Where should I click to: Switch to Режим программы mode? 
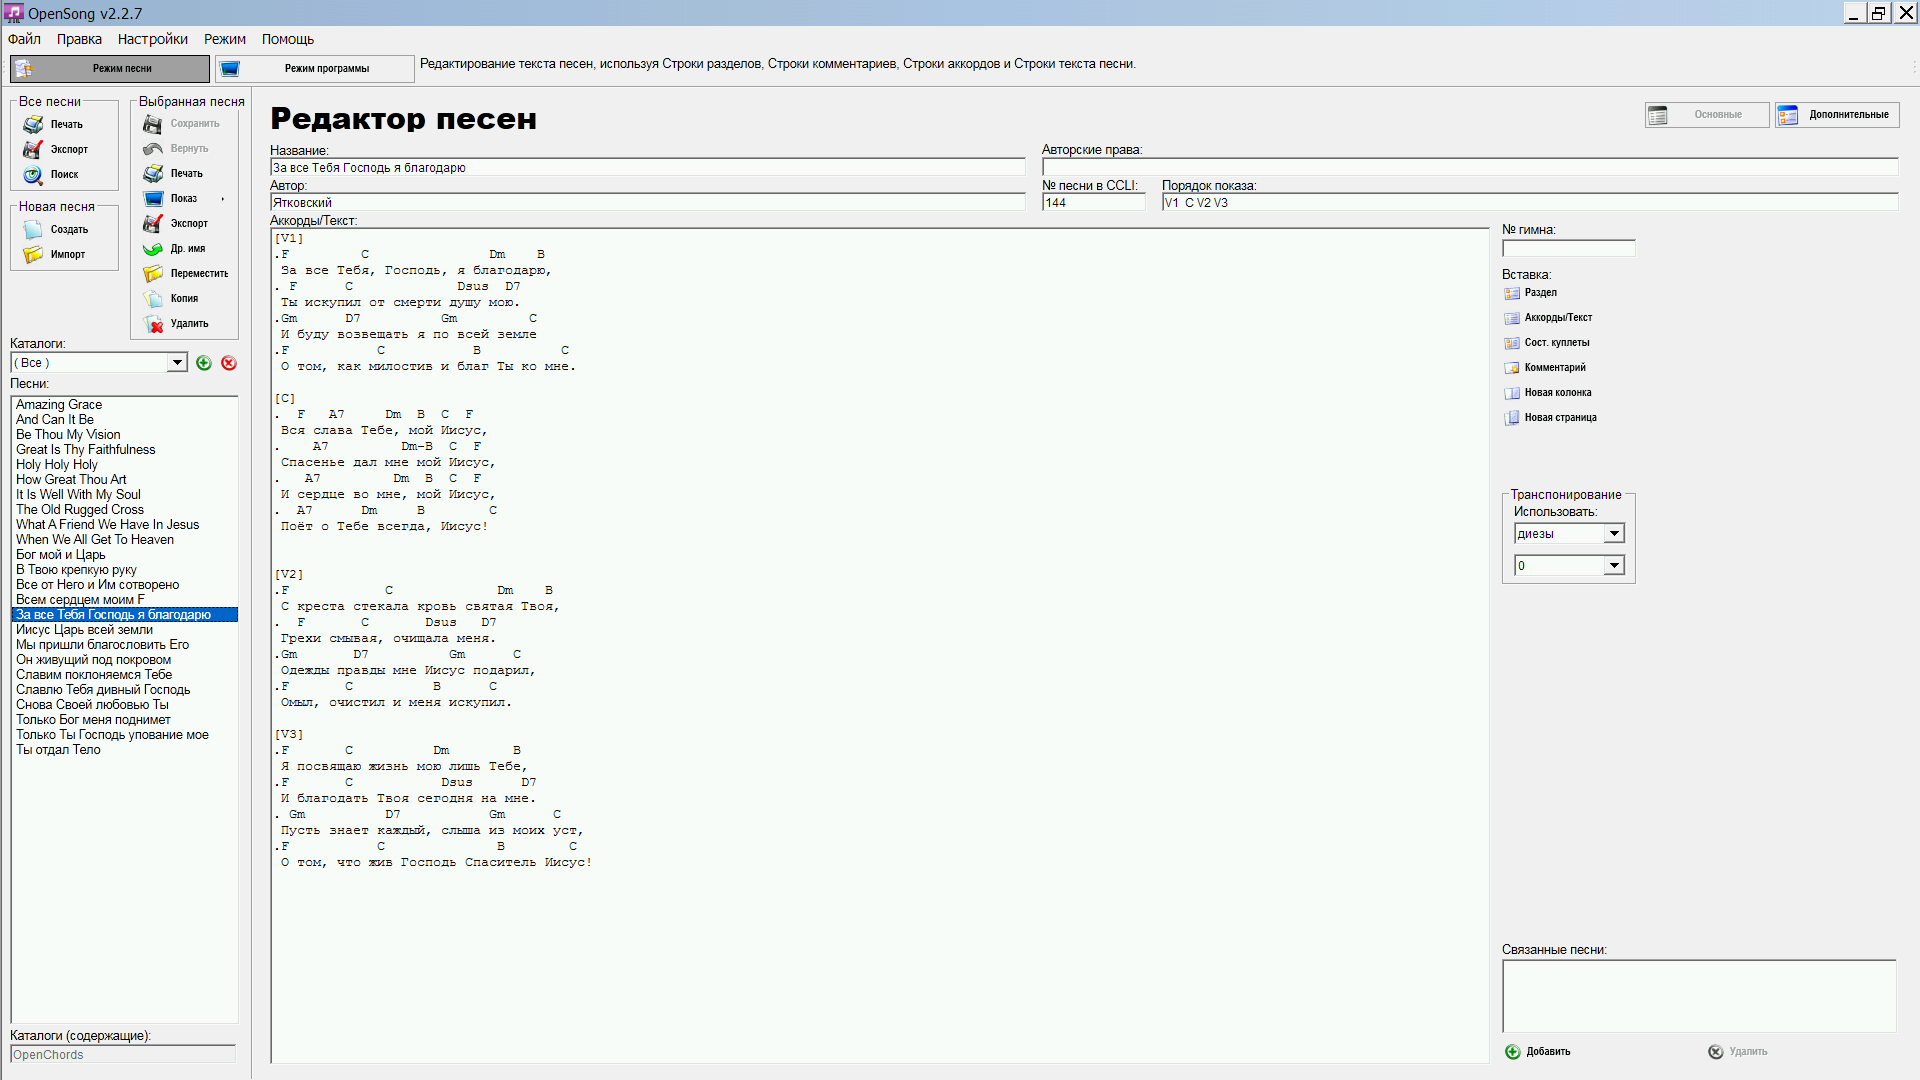pos(315,68)
